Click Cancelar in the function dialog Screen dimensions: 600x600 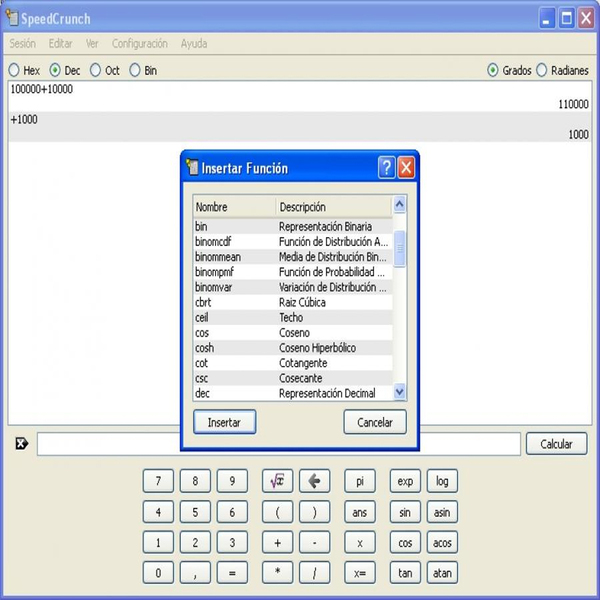point(375,422)
